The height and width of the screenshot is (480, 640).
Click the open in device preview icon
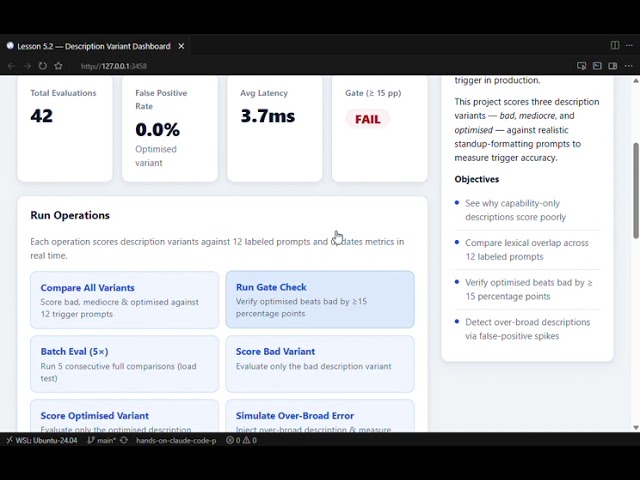pyautogui.click(x=581, y=66)
